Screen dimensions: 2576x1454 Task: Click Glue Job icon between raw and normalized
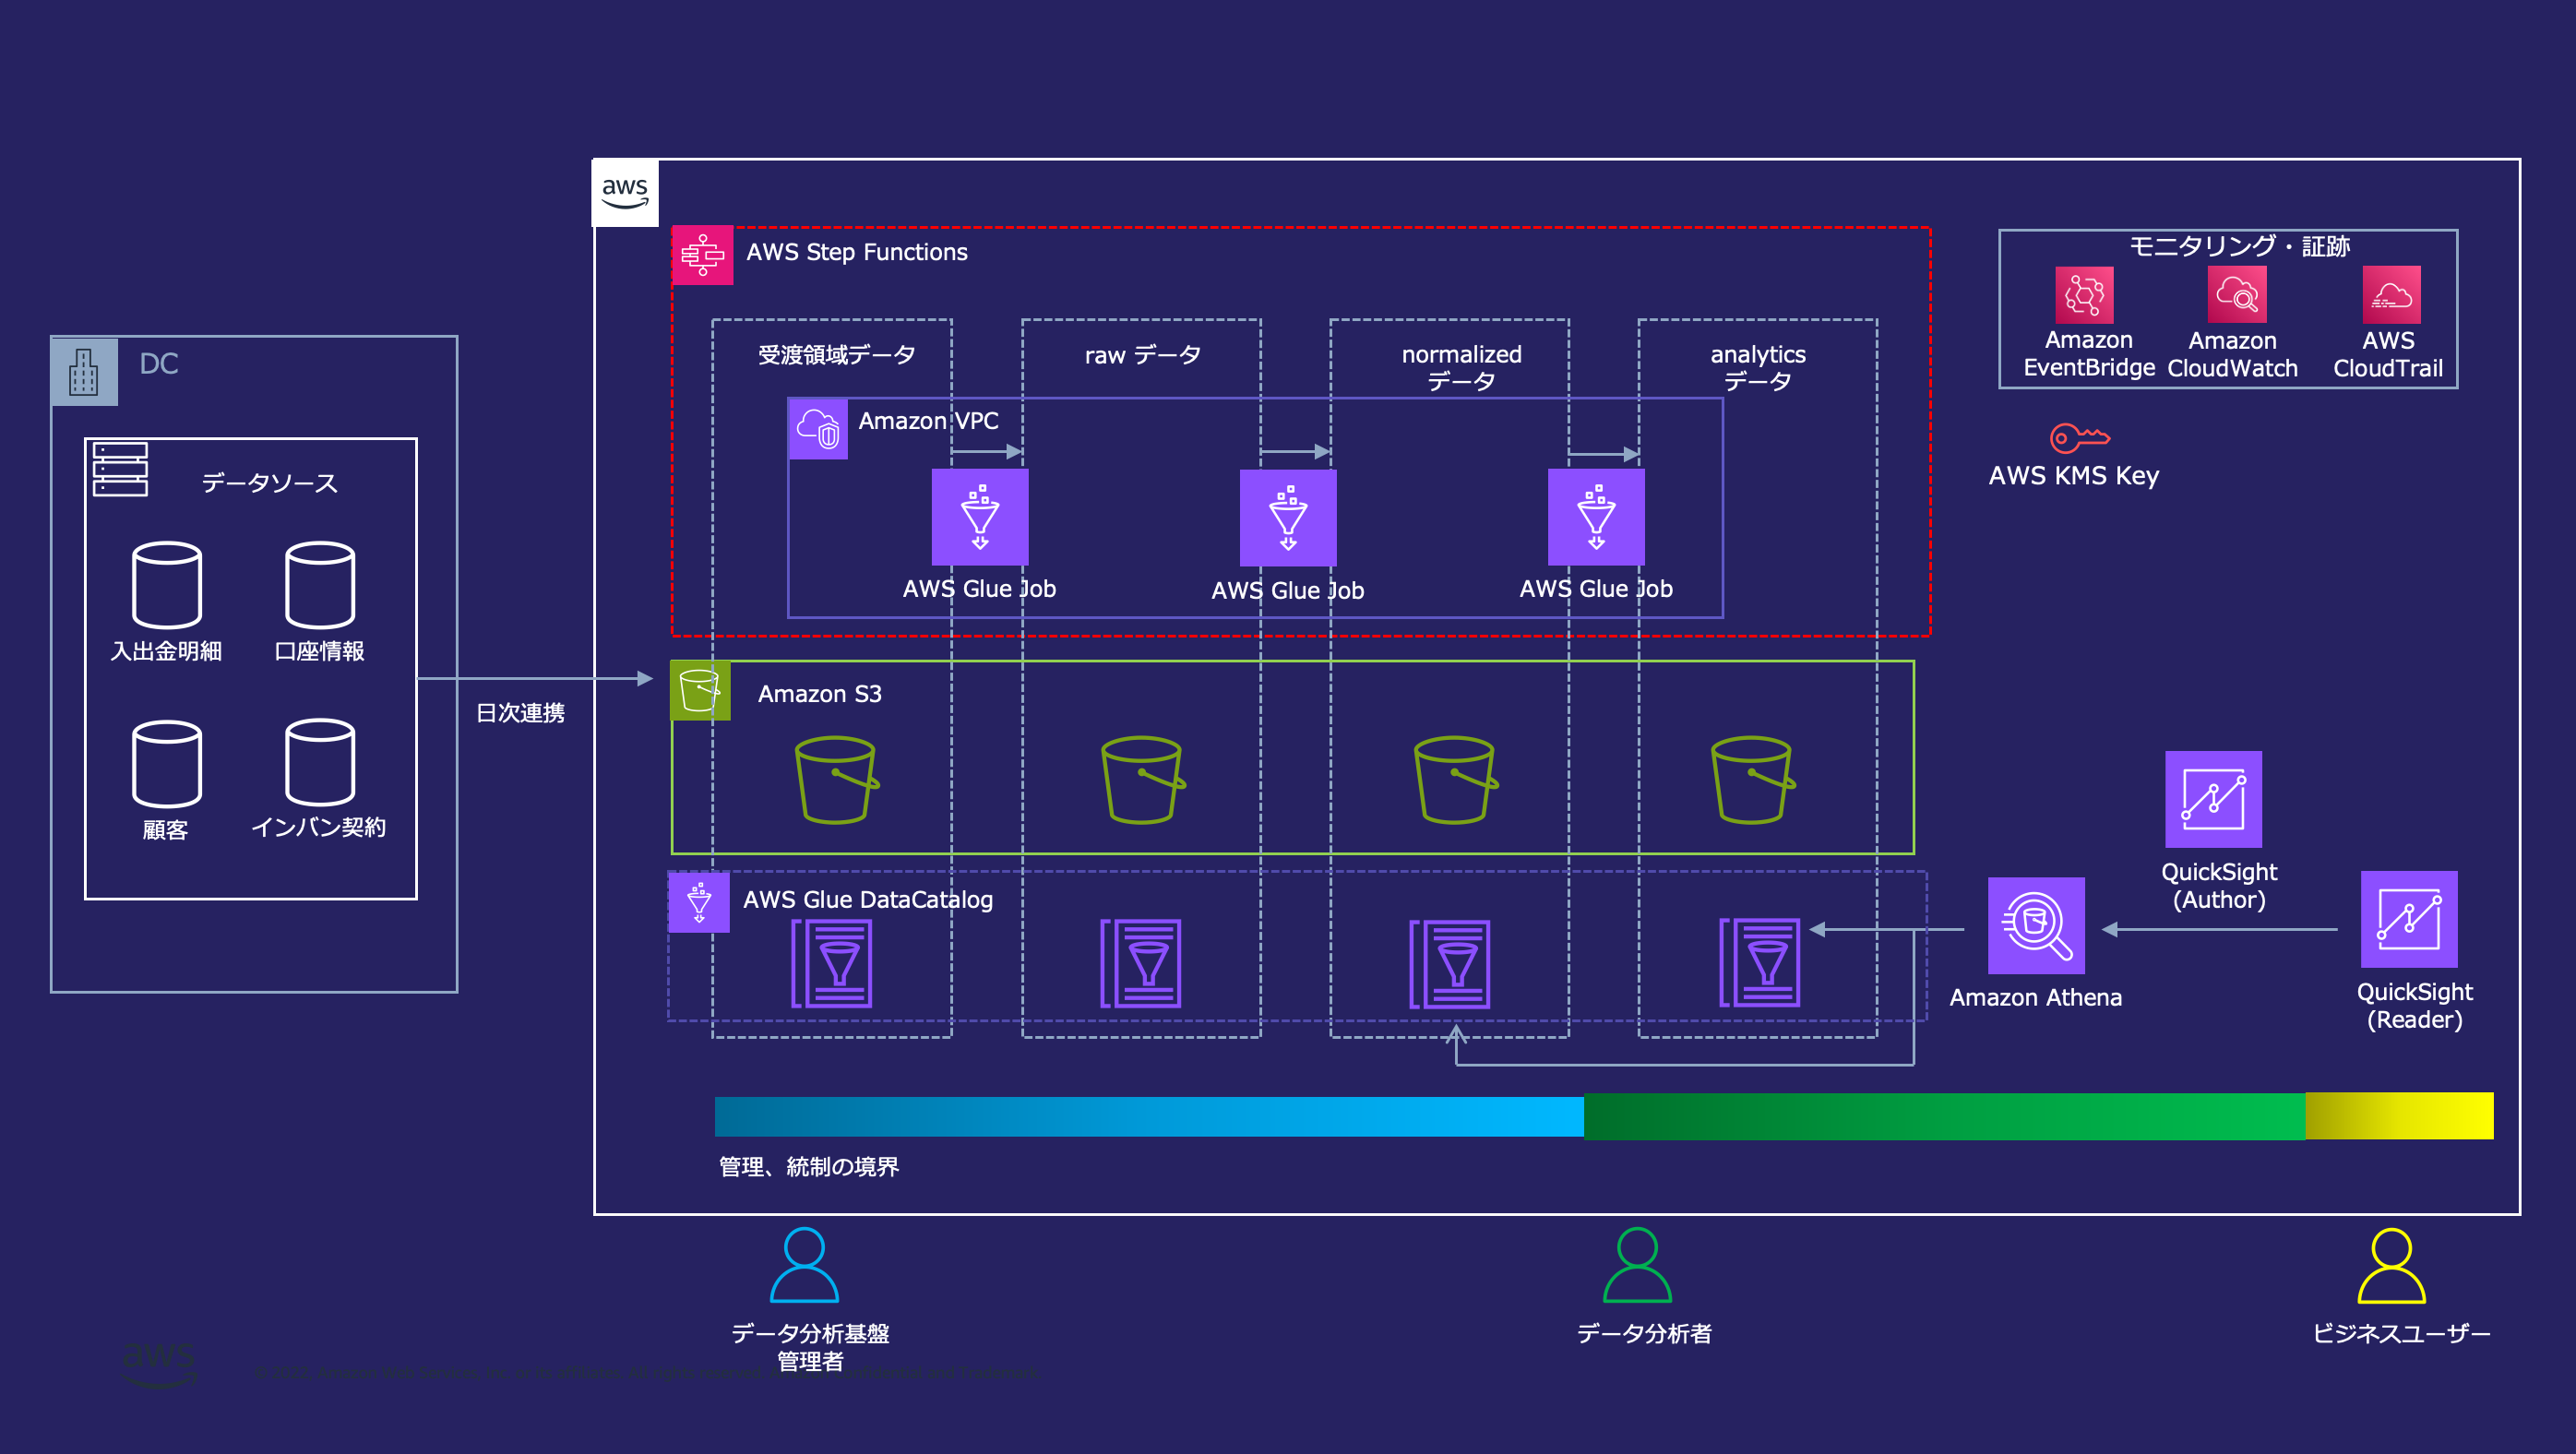point(1288,518)
